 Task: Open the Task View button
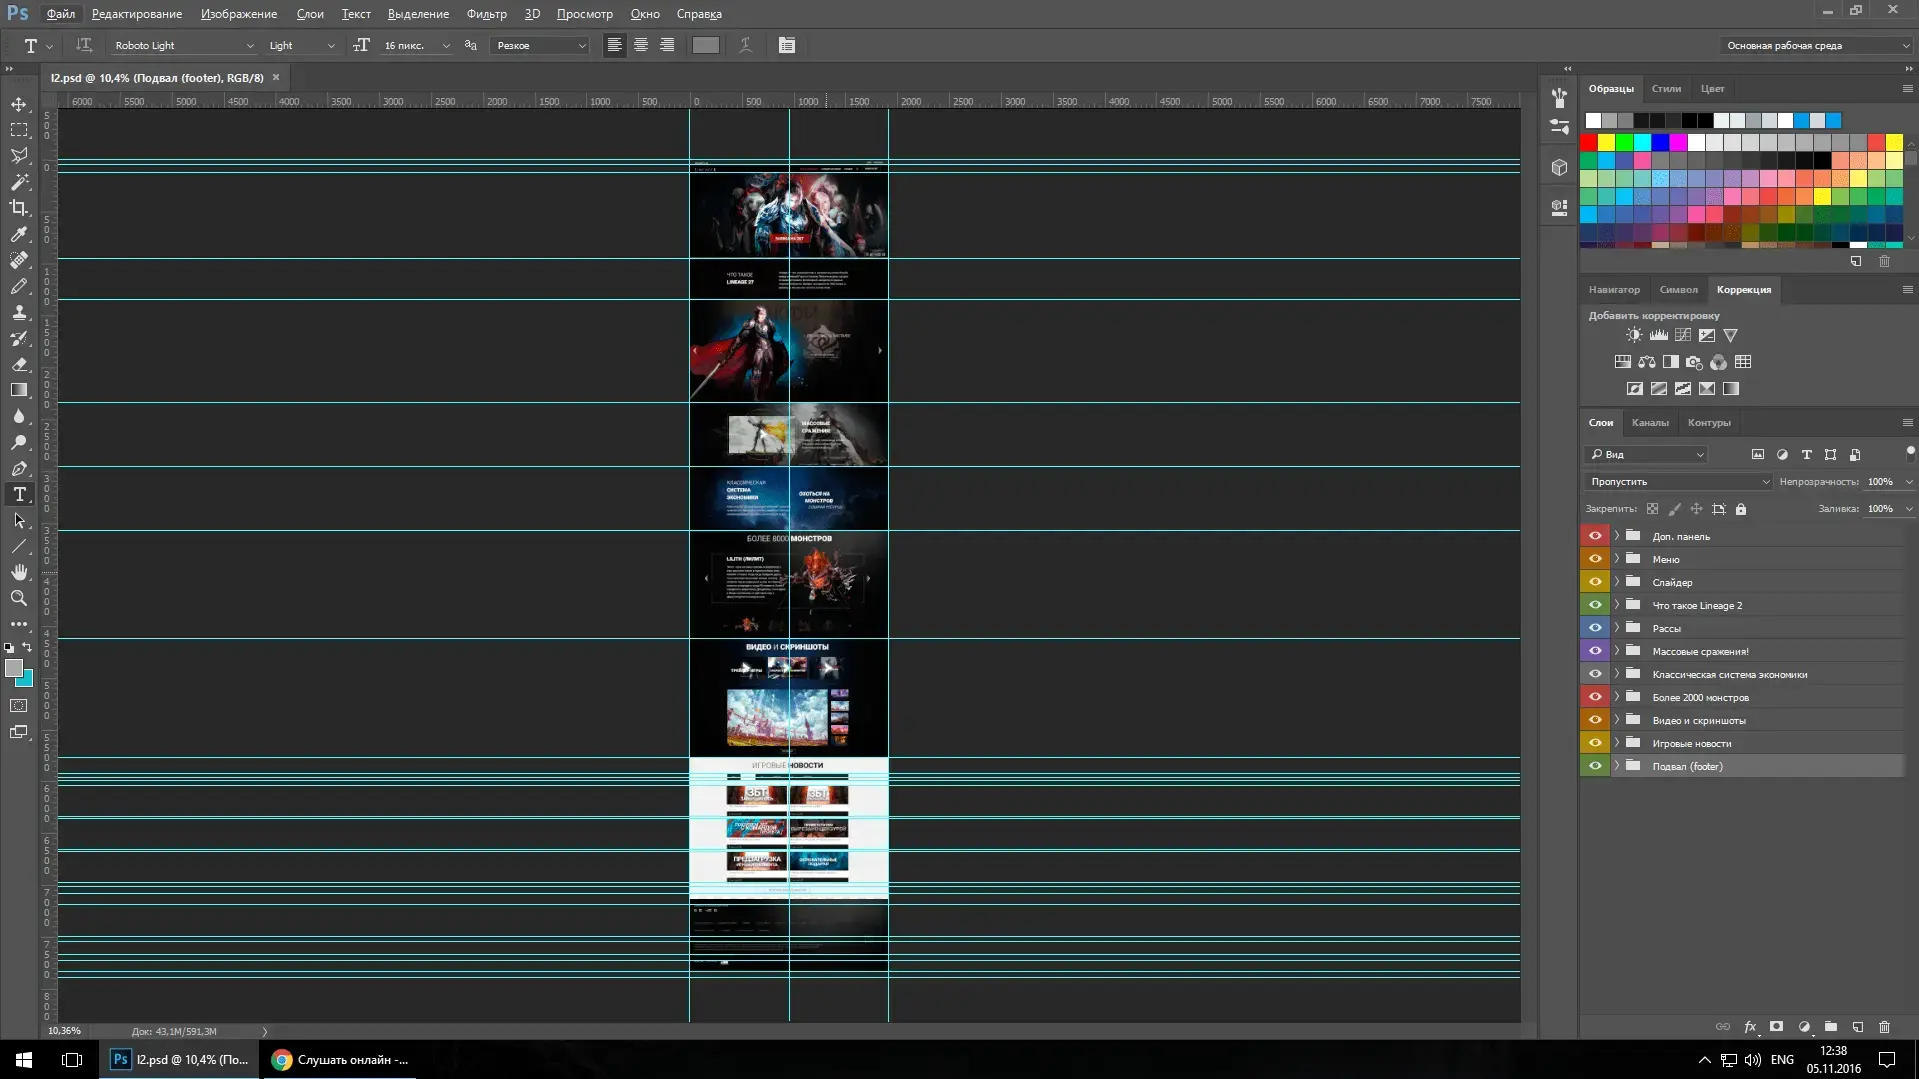[x=72, y=1060]
